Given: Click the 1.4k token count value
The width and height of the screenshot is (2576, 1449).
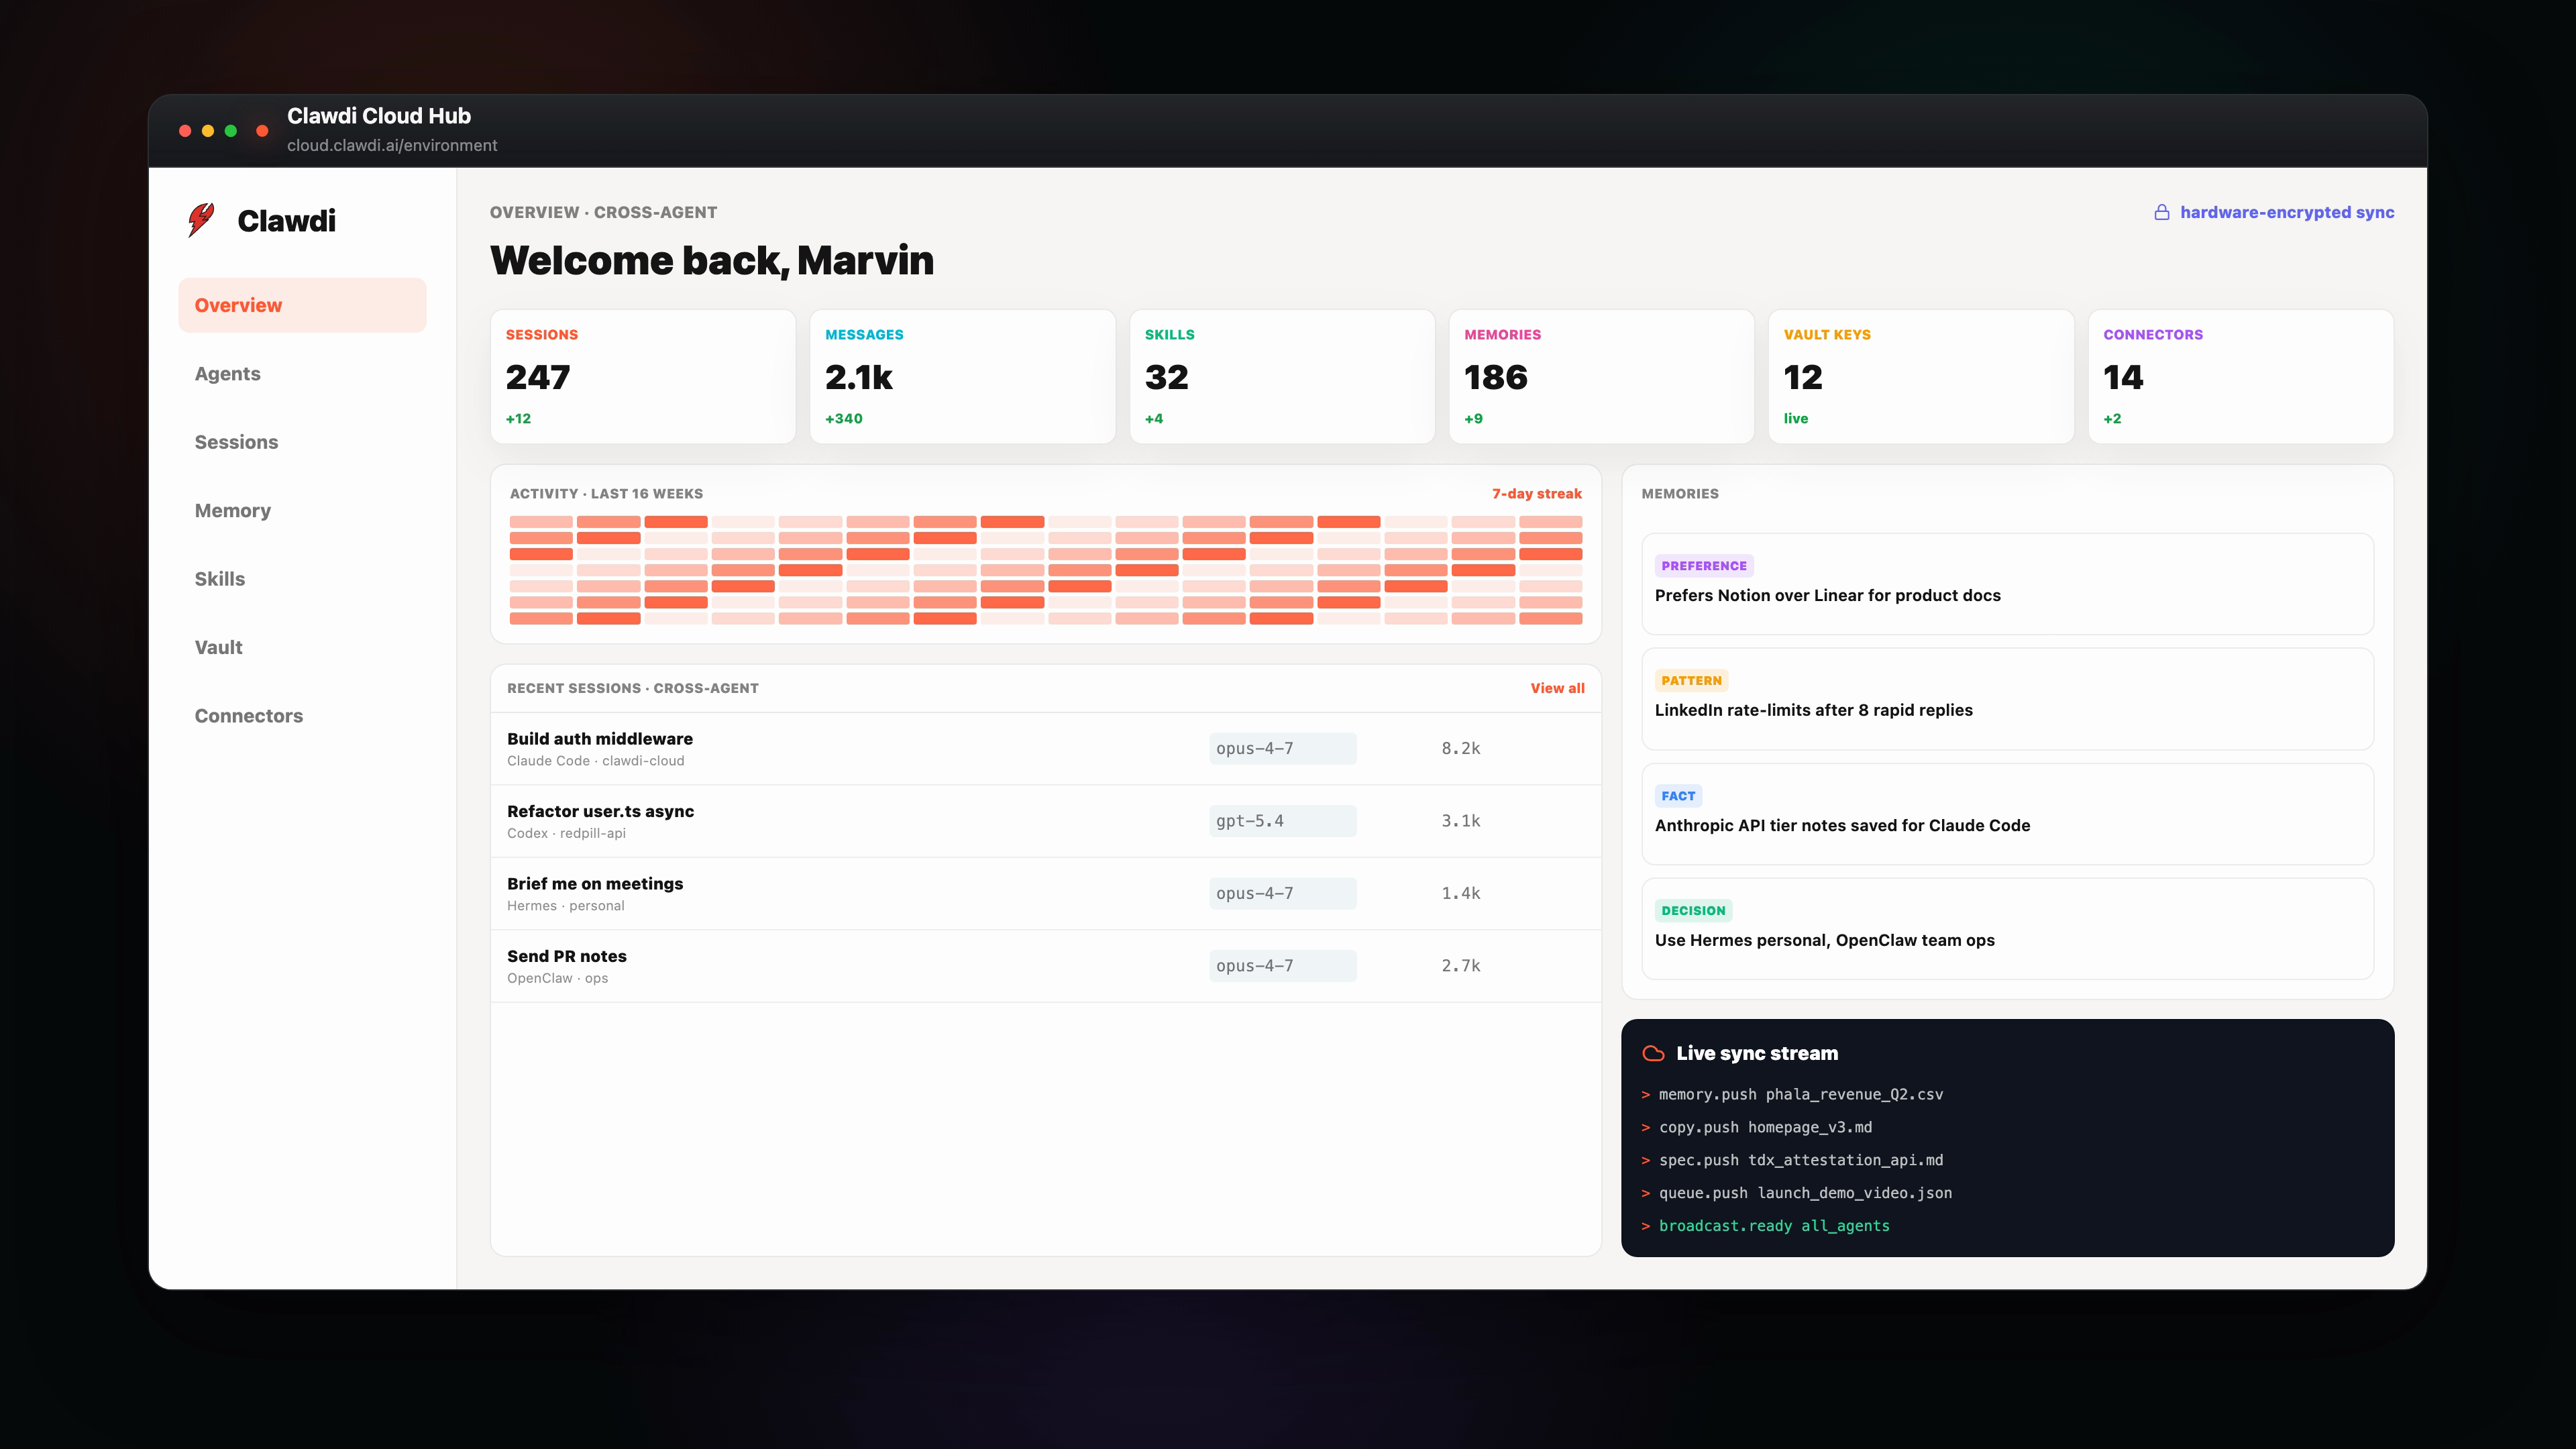Looking at the screenshot, I should click(1460, 893).
